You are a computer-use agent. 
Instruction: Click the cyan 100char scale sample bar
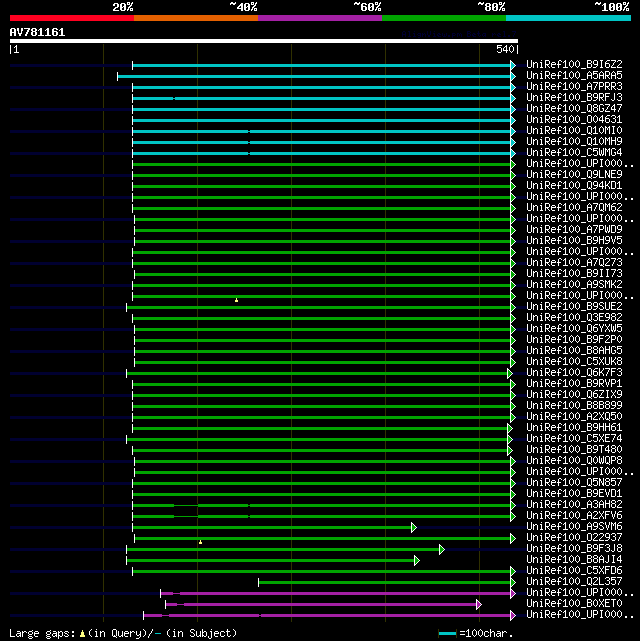click(447, 634)
